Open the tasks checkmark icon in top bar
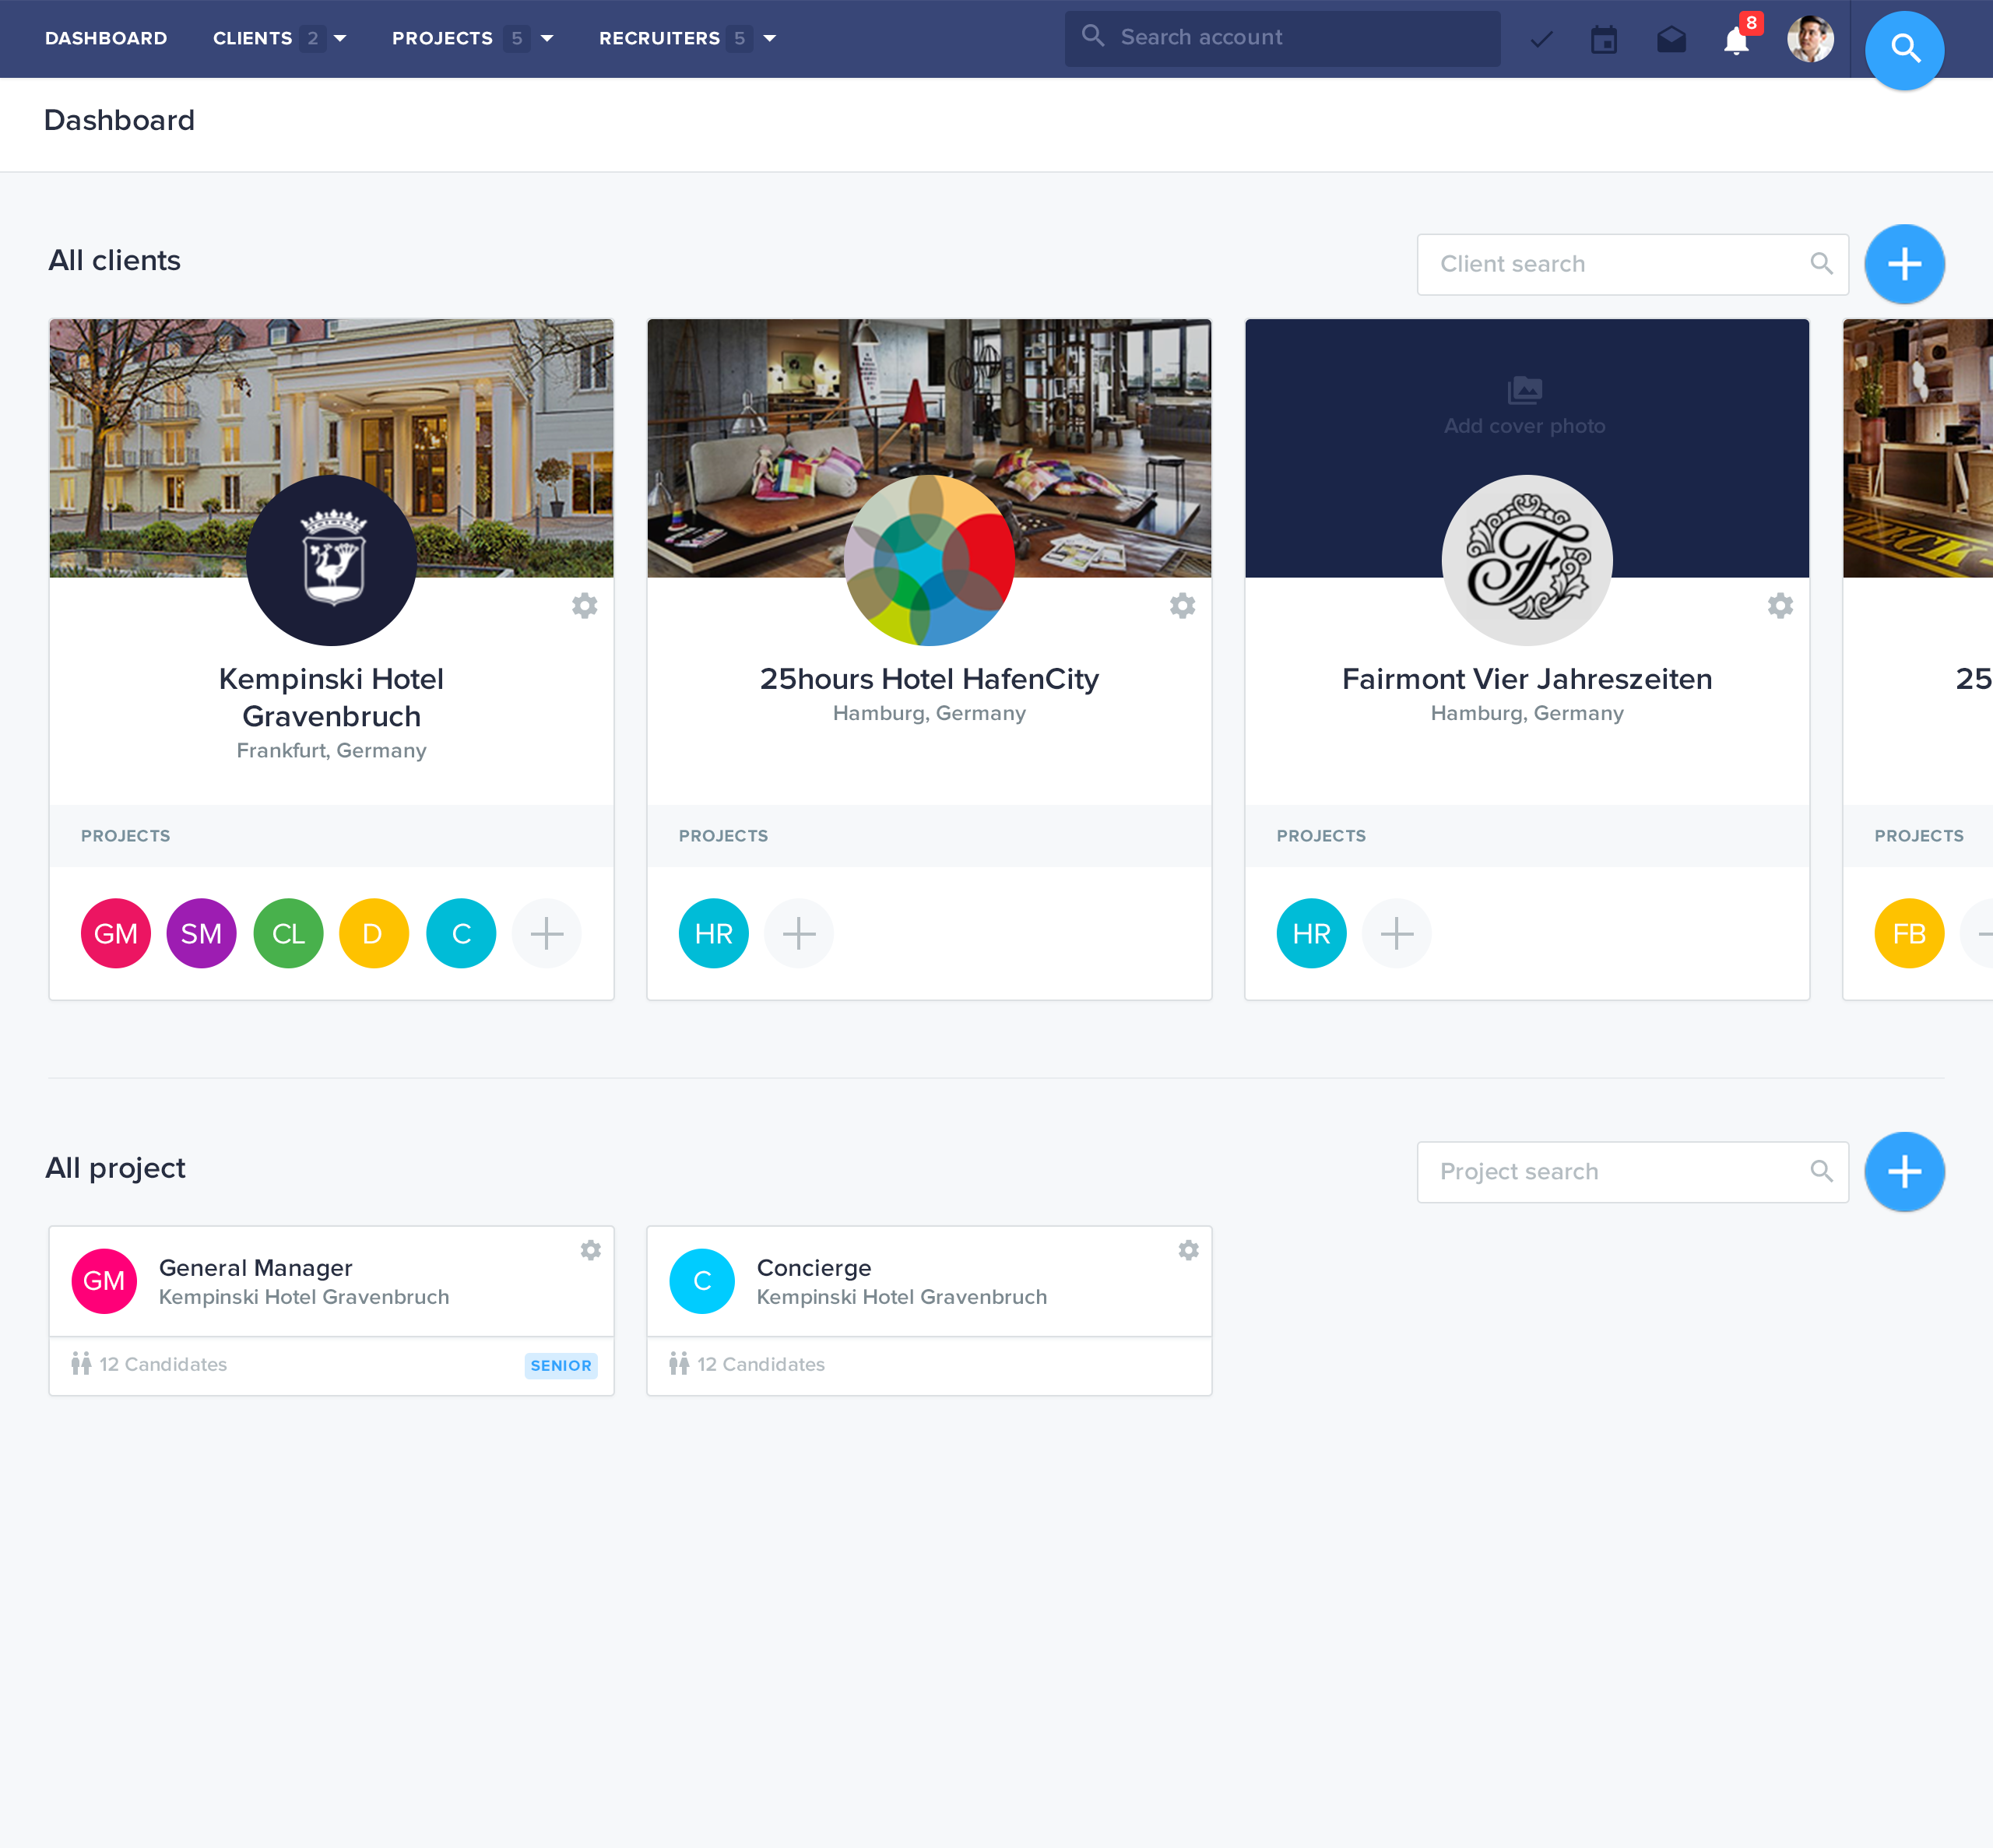This screenshot has width=1993, height=1848. pos(1541,39)
